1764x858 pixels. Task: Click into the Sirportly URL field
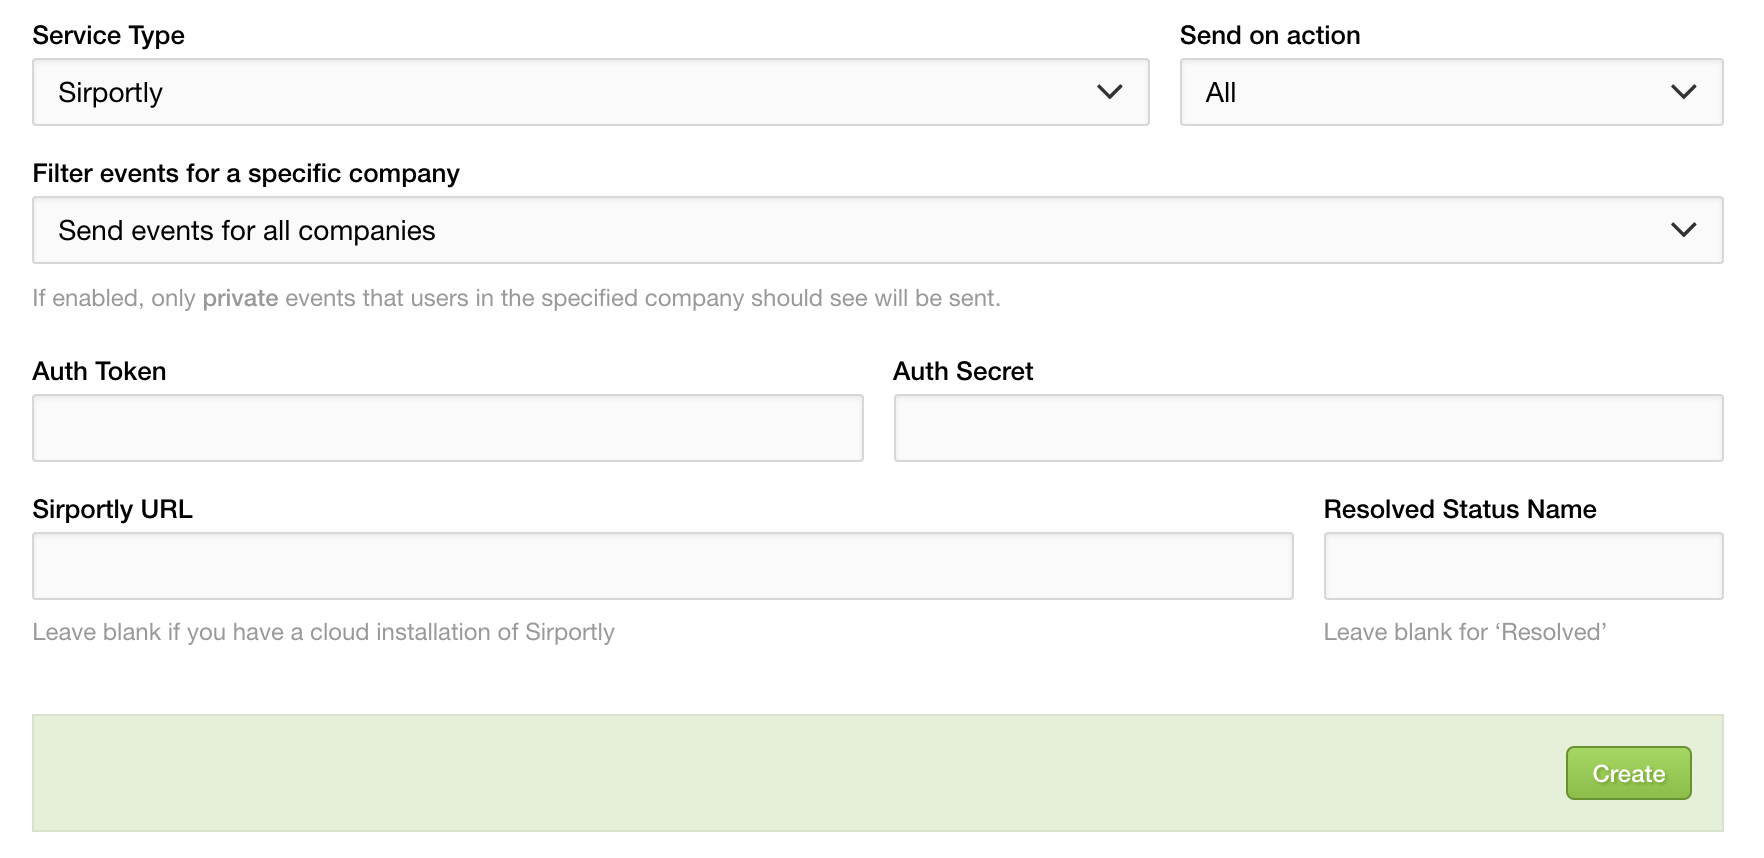point(662,566)
